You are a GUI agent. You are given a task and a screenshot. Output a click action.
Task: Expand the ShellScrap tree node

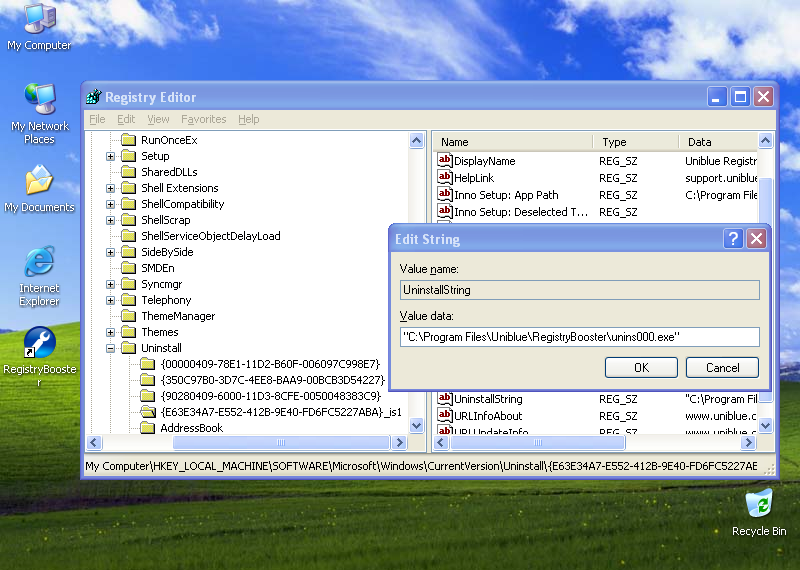110,220
